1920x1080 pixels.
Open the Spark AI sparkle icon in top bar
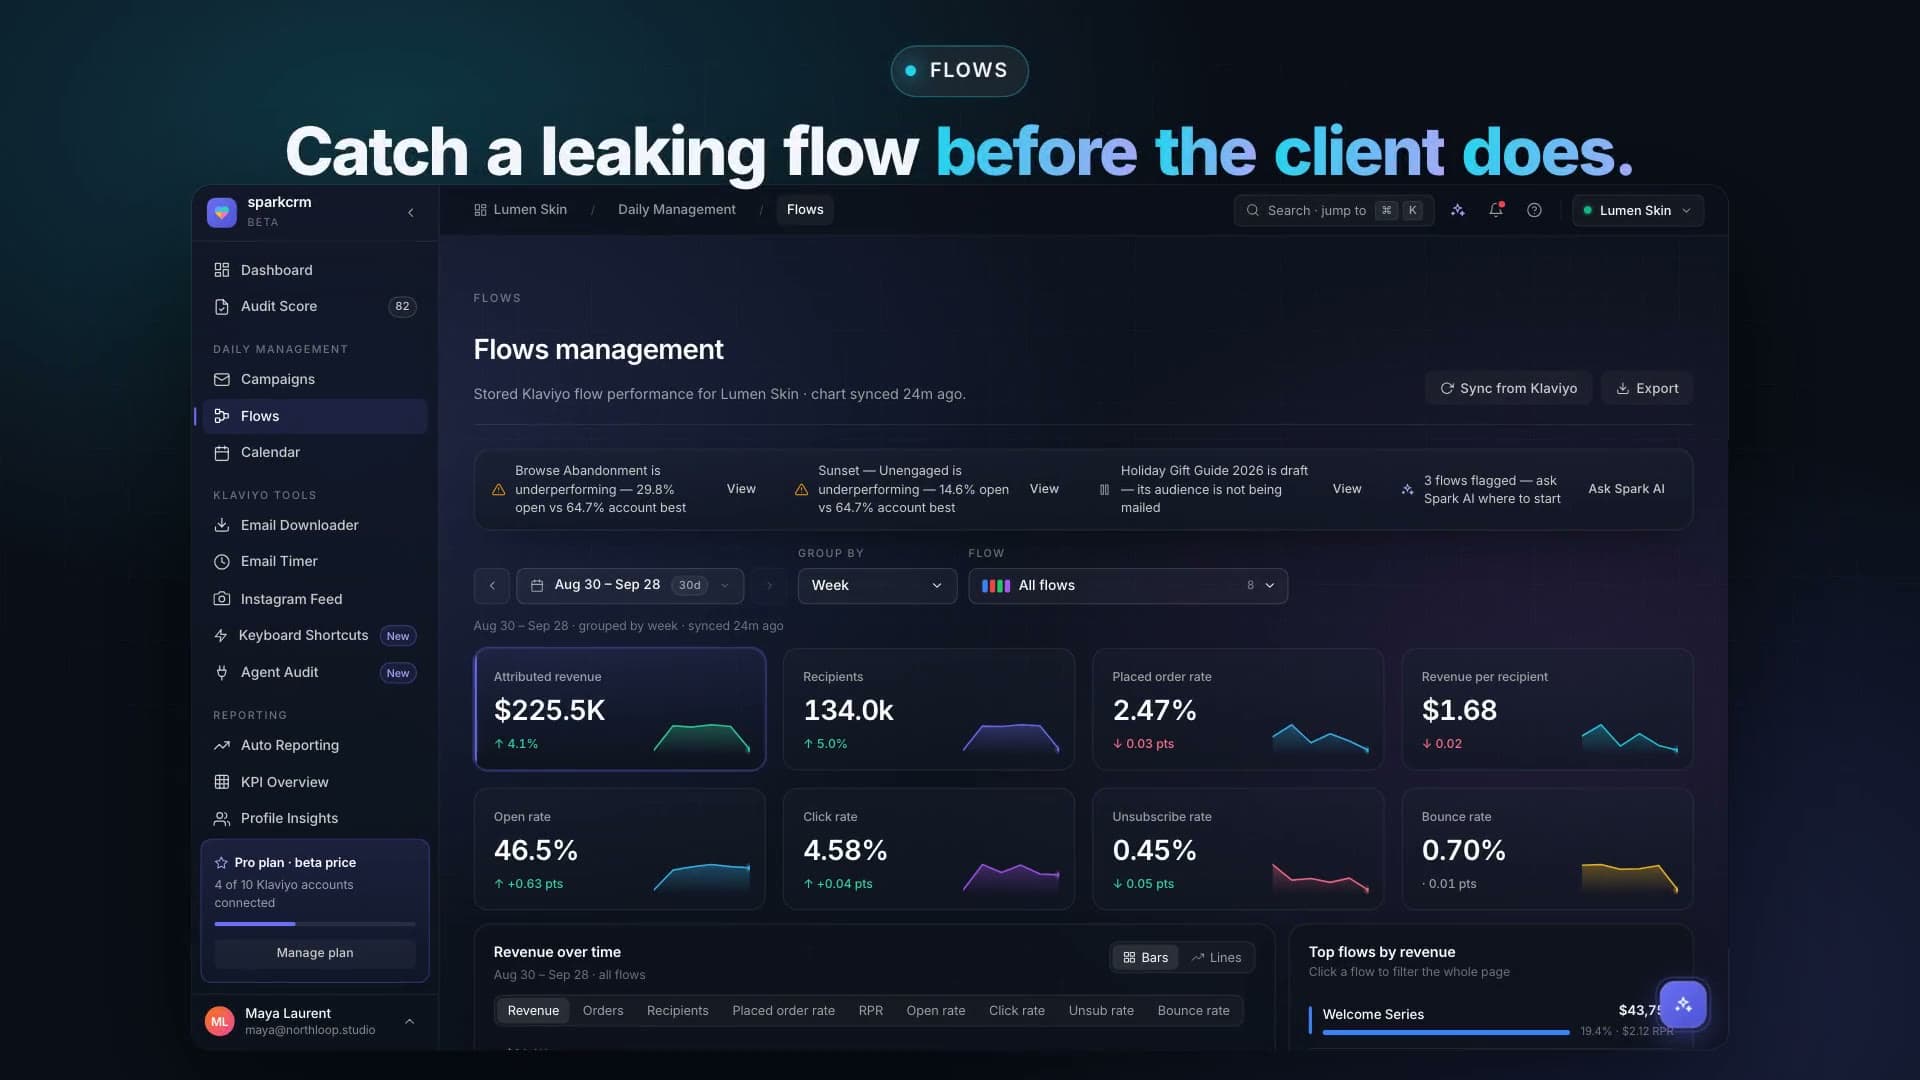click(1457, 210)
